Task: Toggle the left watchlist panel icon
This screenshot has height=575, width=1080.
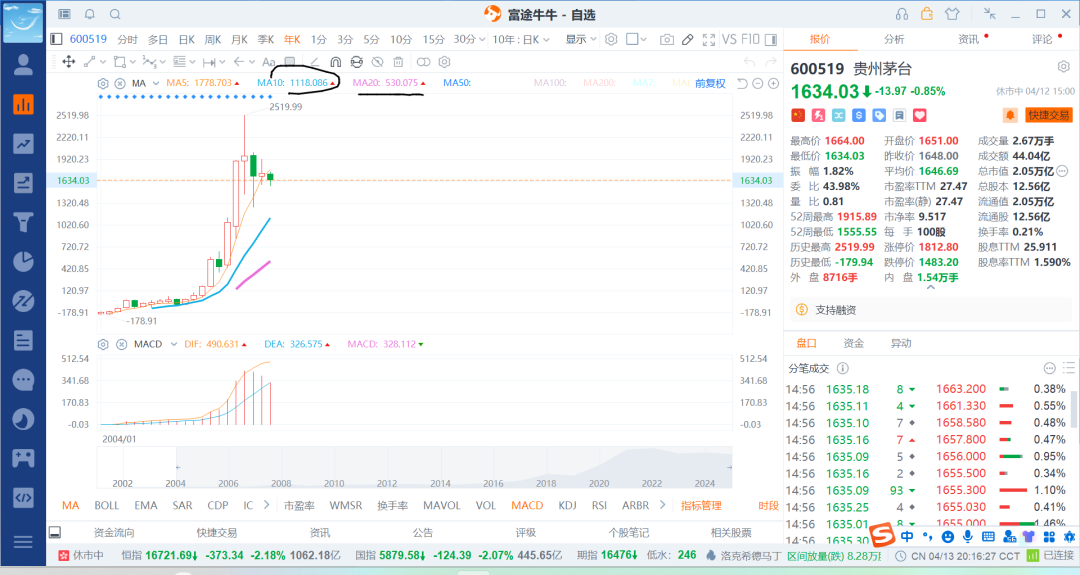Action: point(56,39)
